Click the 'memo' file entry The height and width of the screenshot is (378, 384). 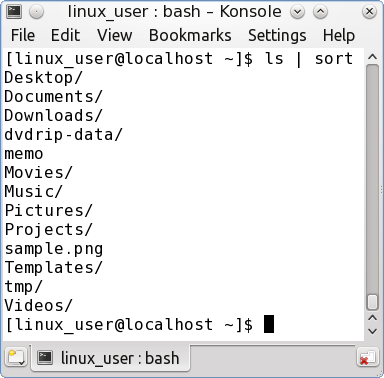pos(24,154)
